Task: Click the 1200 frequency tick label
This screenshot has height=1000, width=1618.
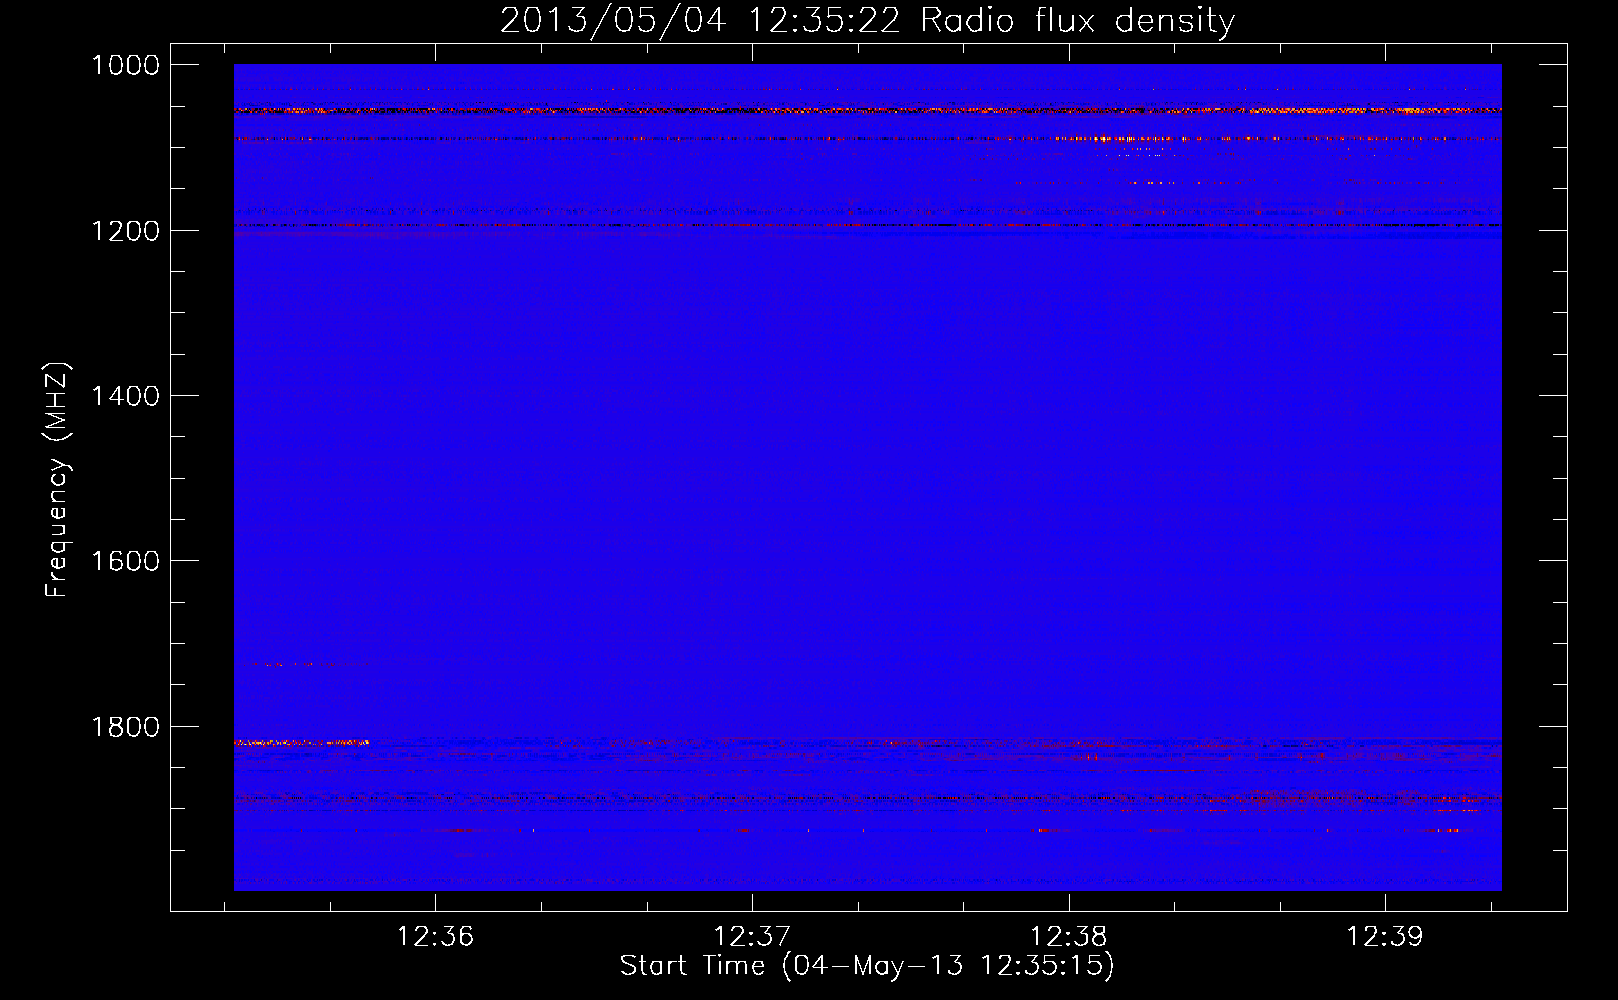Action: pos(126,231)
